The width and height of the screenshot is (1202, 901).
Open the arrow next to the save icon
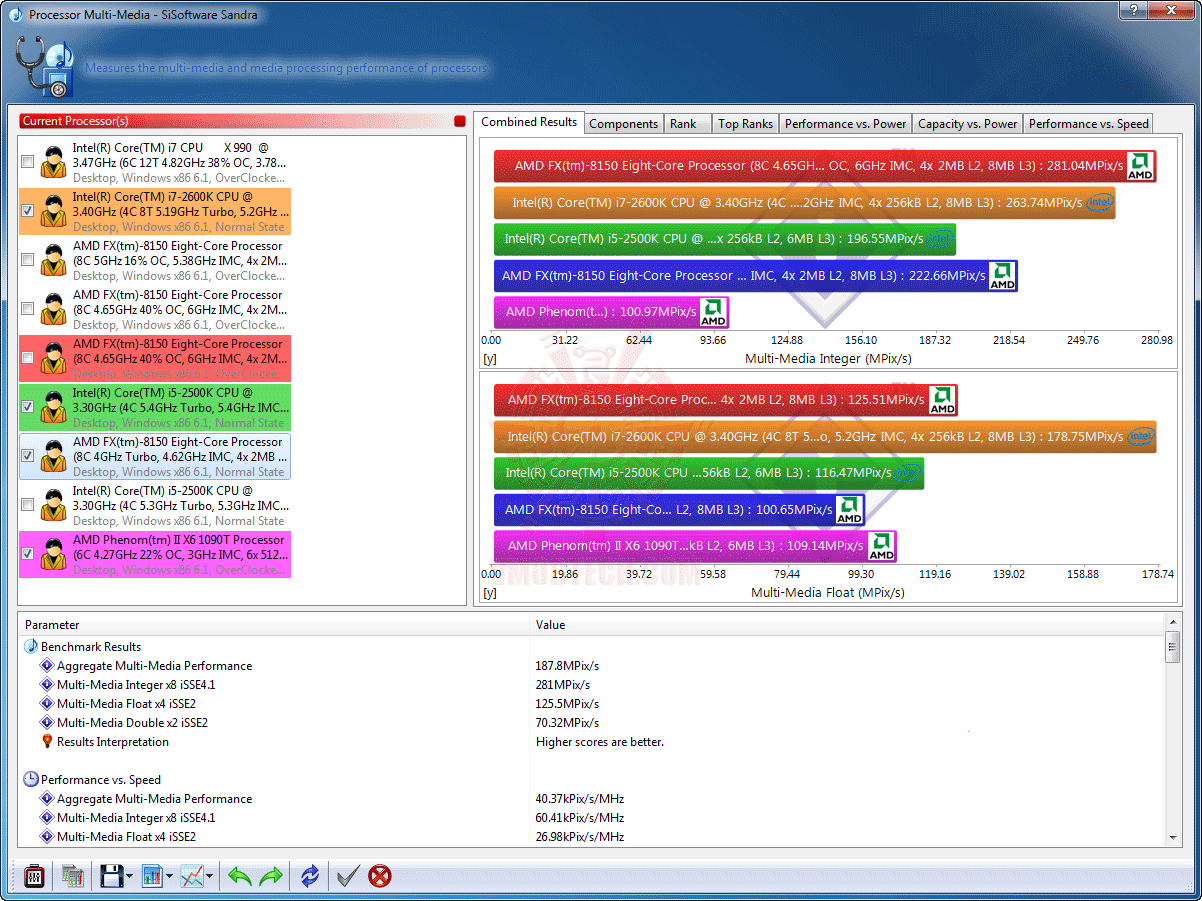point(130,878)
